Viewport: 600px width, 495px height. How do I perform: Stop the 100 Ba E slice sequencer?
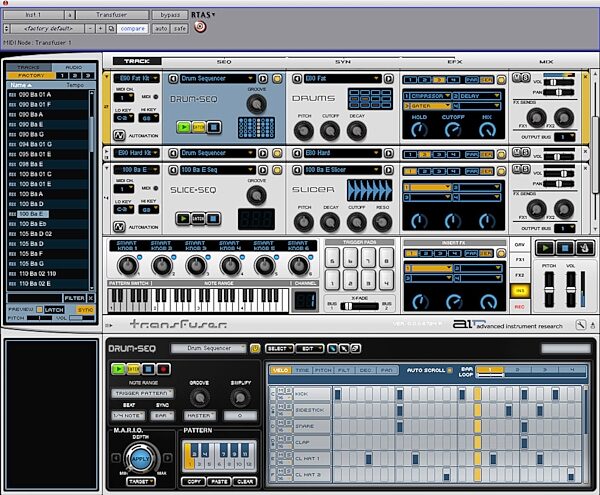(x=214, y=218)
